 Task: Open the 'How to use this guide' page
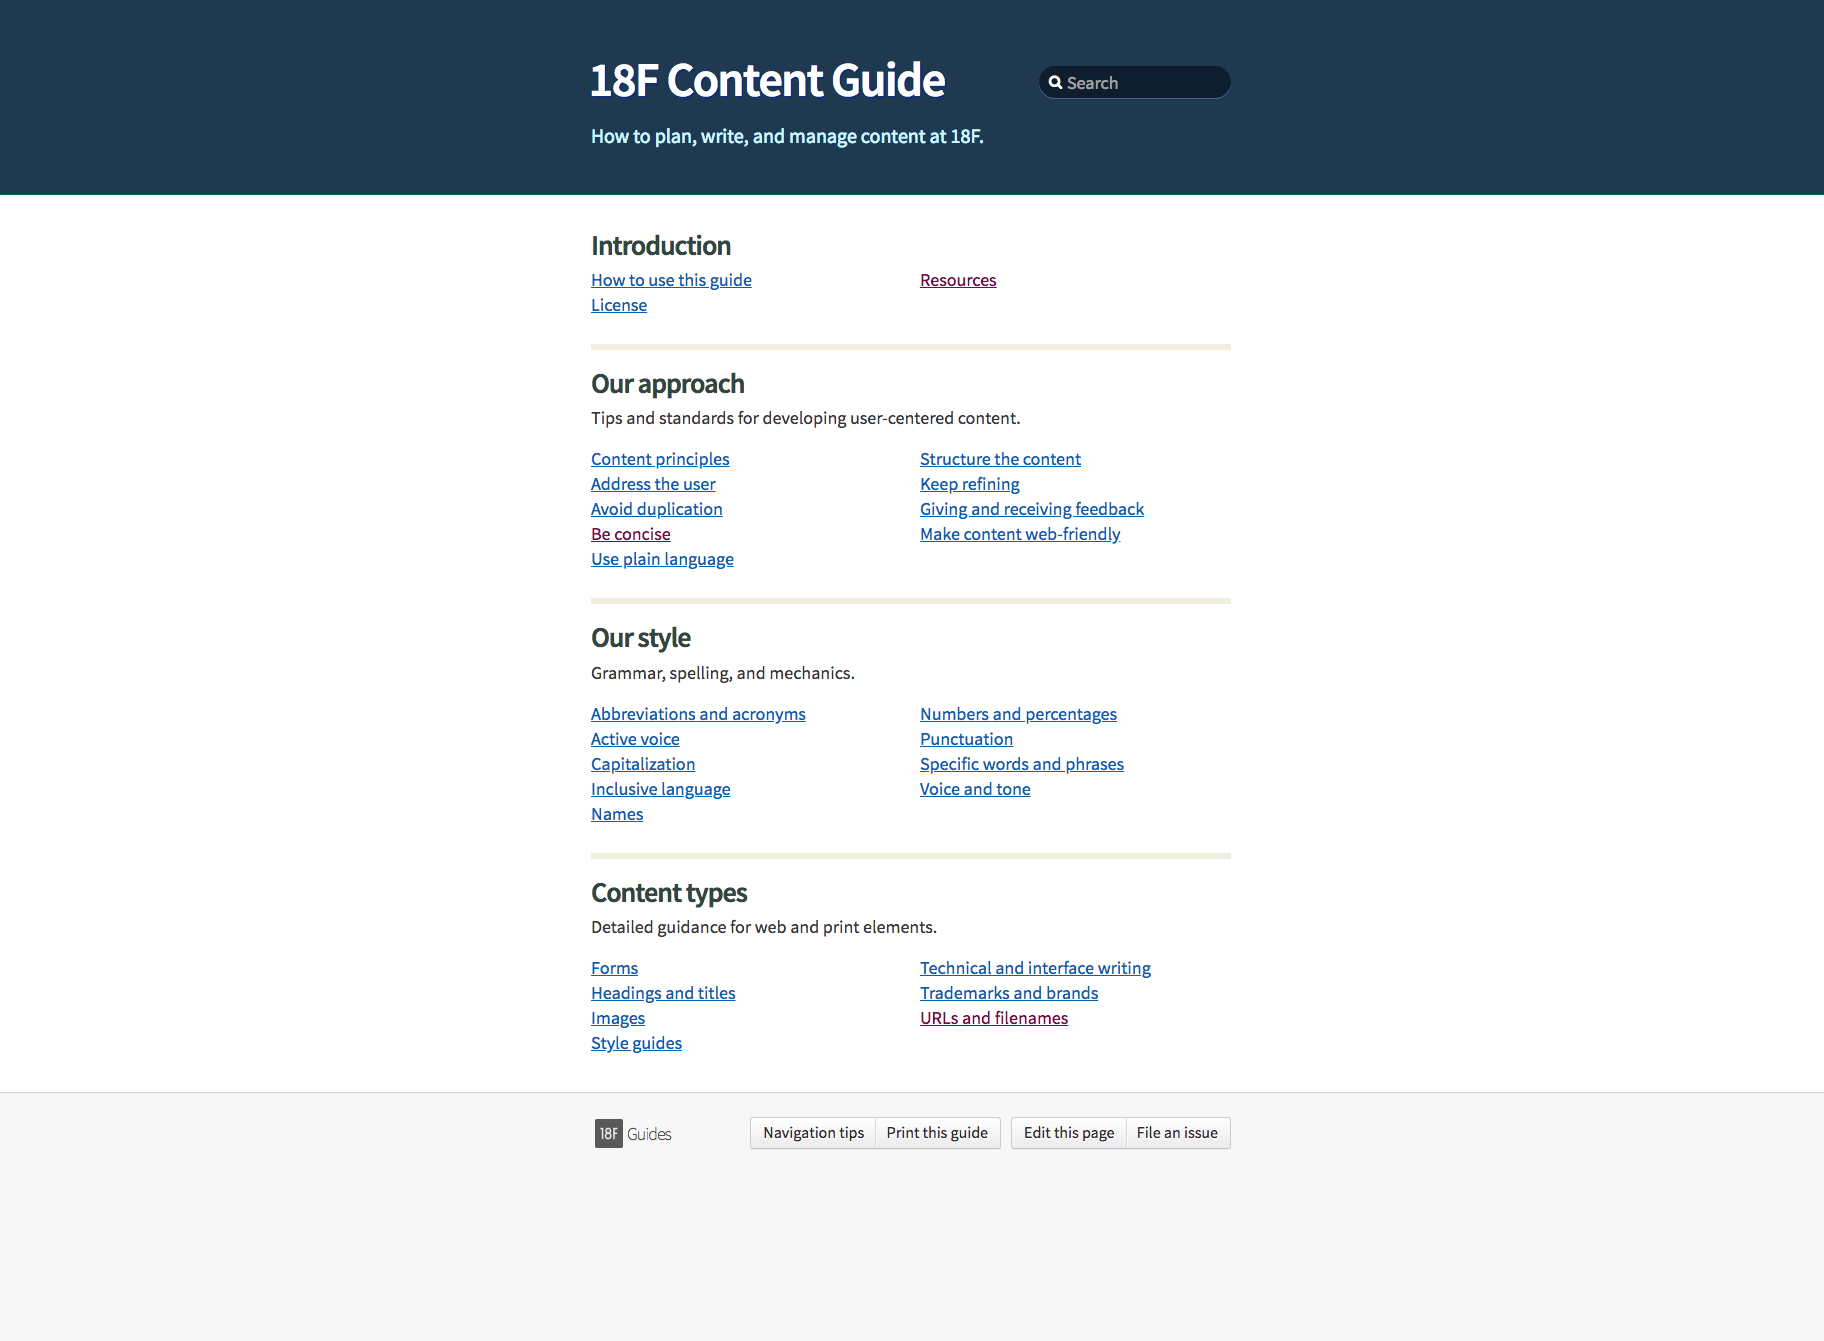pos(670,280)
